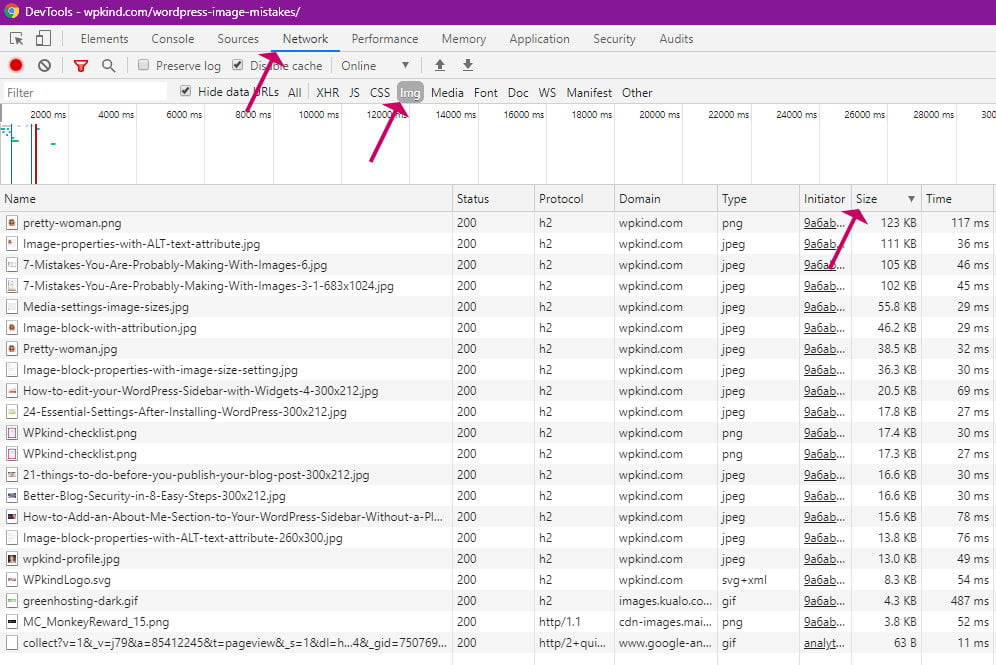Sort by the Name column header
Screen dimensions: 996x665
226,199
